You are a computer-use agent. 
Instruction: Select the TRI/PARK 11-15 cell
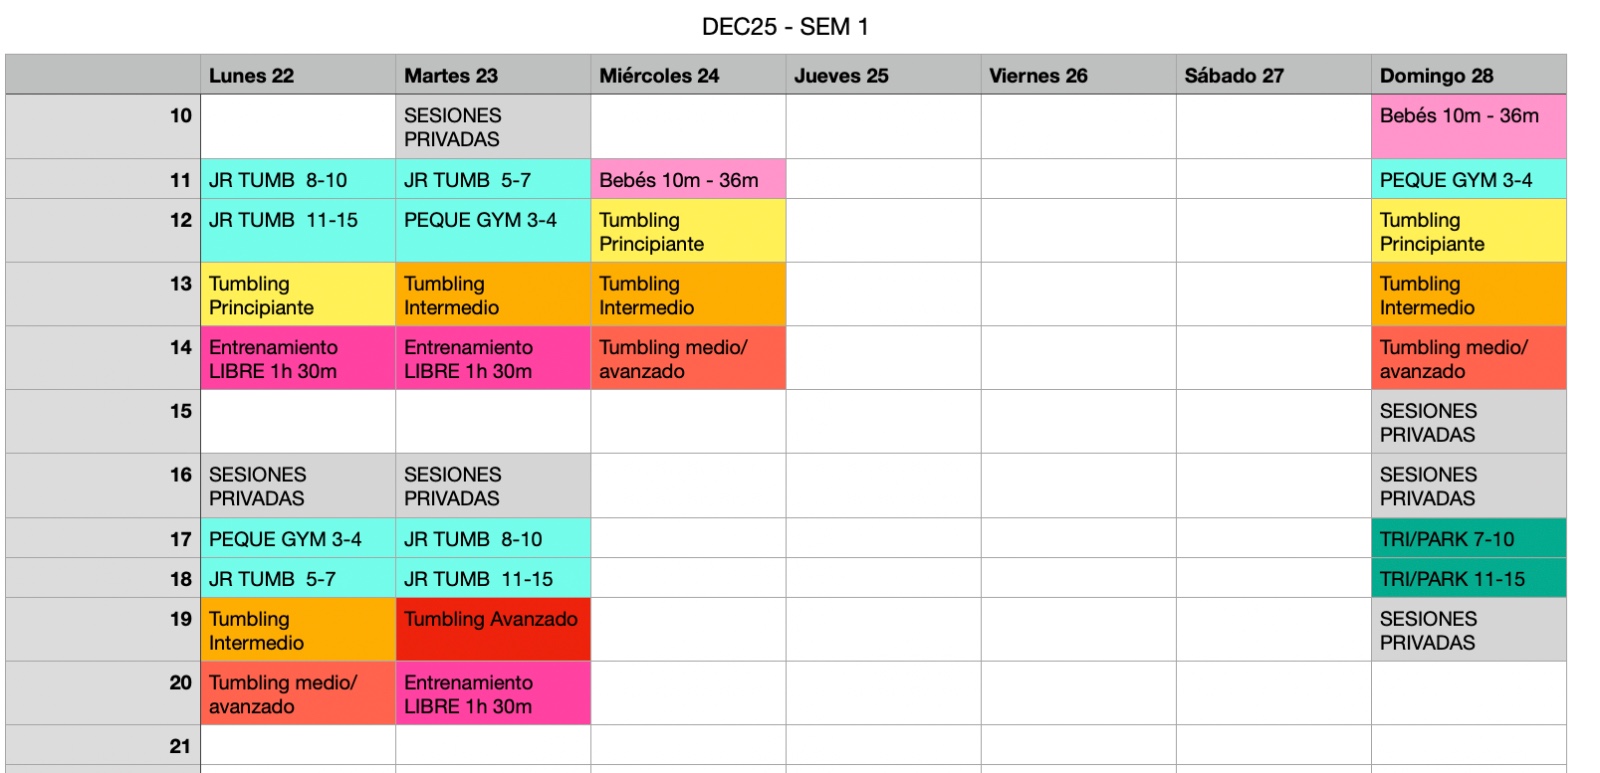[x=1467, y=579]
